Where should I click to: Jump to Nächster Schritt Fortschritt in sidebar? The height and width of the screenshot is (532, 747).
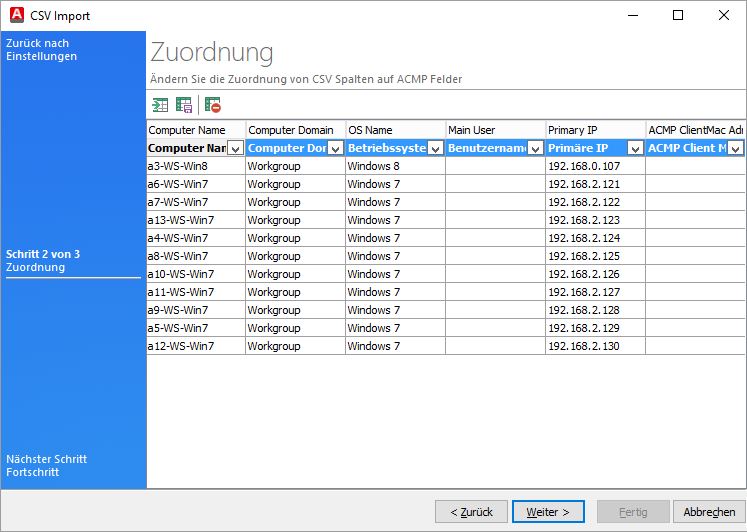coord(46,465)
